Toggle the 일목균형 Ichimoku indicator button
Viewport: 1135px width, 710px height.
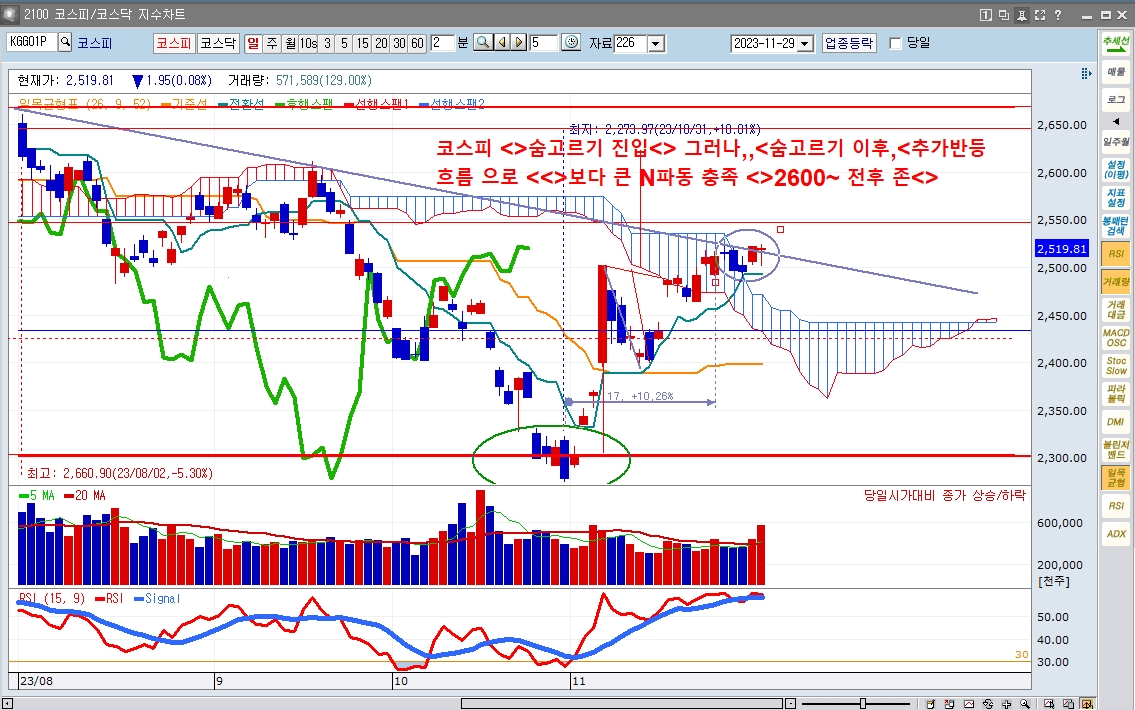point(1116,477)
